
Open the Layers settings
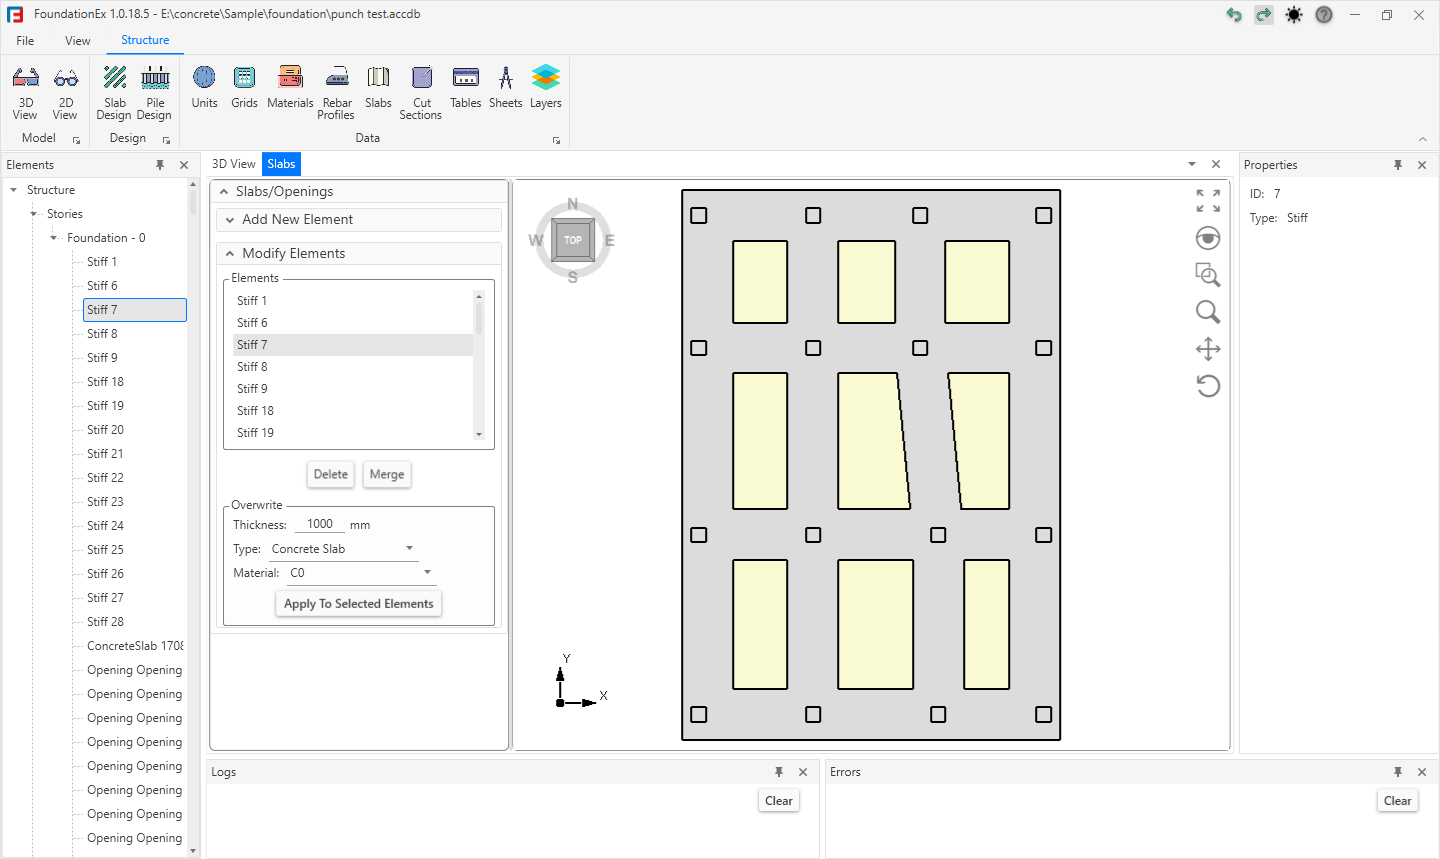[x=545, y=87]
